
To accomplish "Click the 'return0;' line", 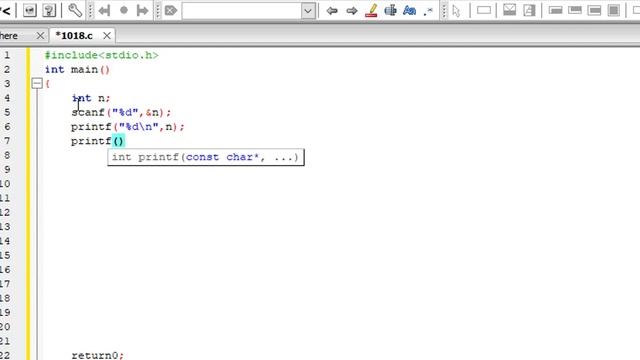I will point(97,355).
